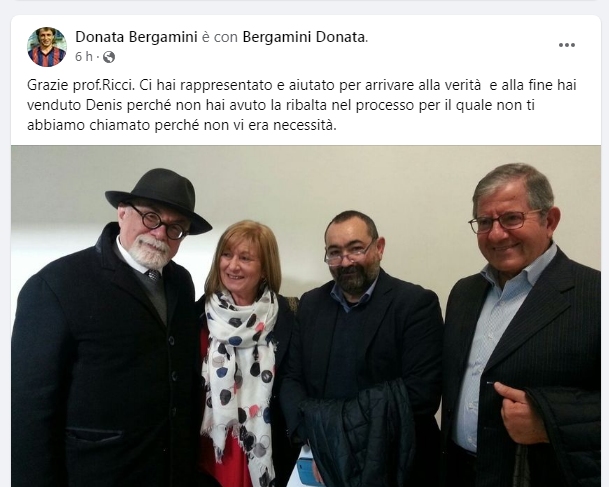Open Donata Bergamini author name link
609x487 pixels.
(x=136, y=37)
